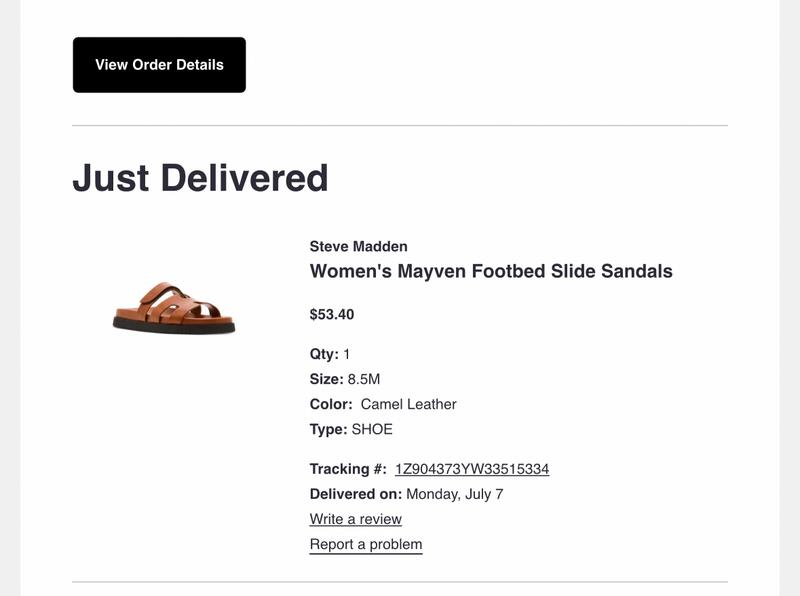The width and height of the screenshot is (800, 596).
Task: Click the Camel Leather color value
Action: tap(408, 404)
